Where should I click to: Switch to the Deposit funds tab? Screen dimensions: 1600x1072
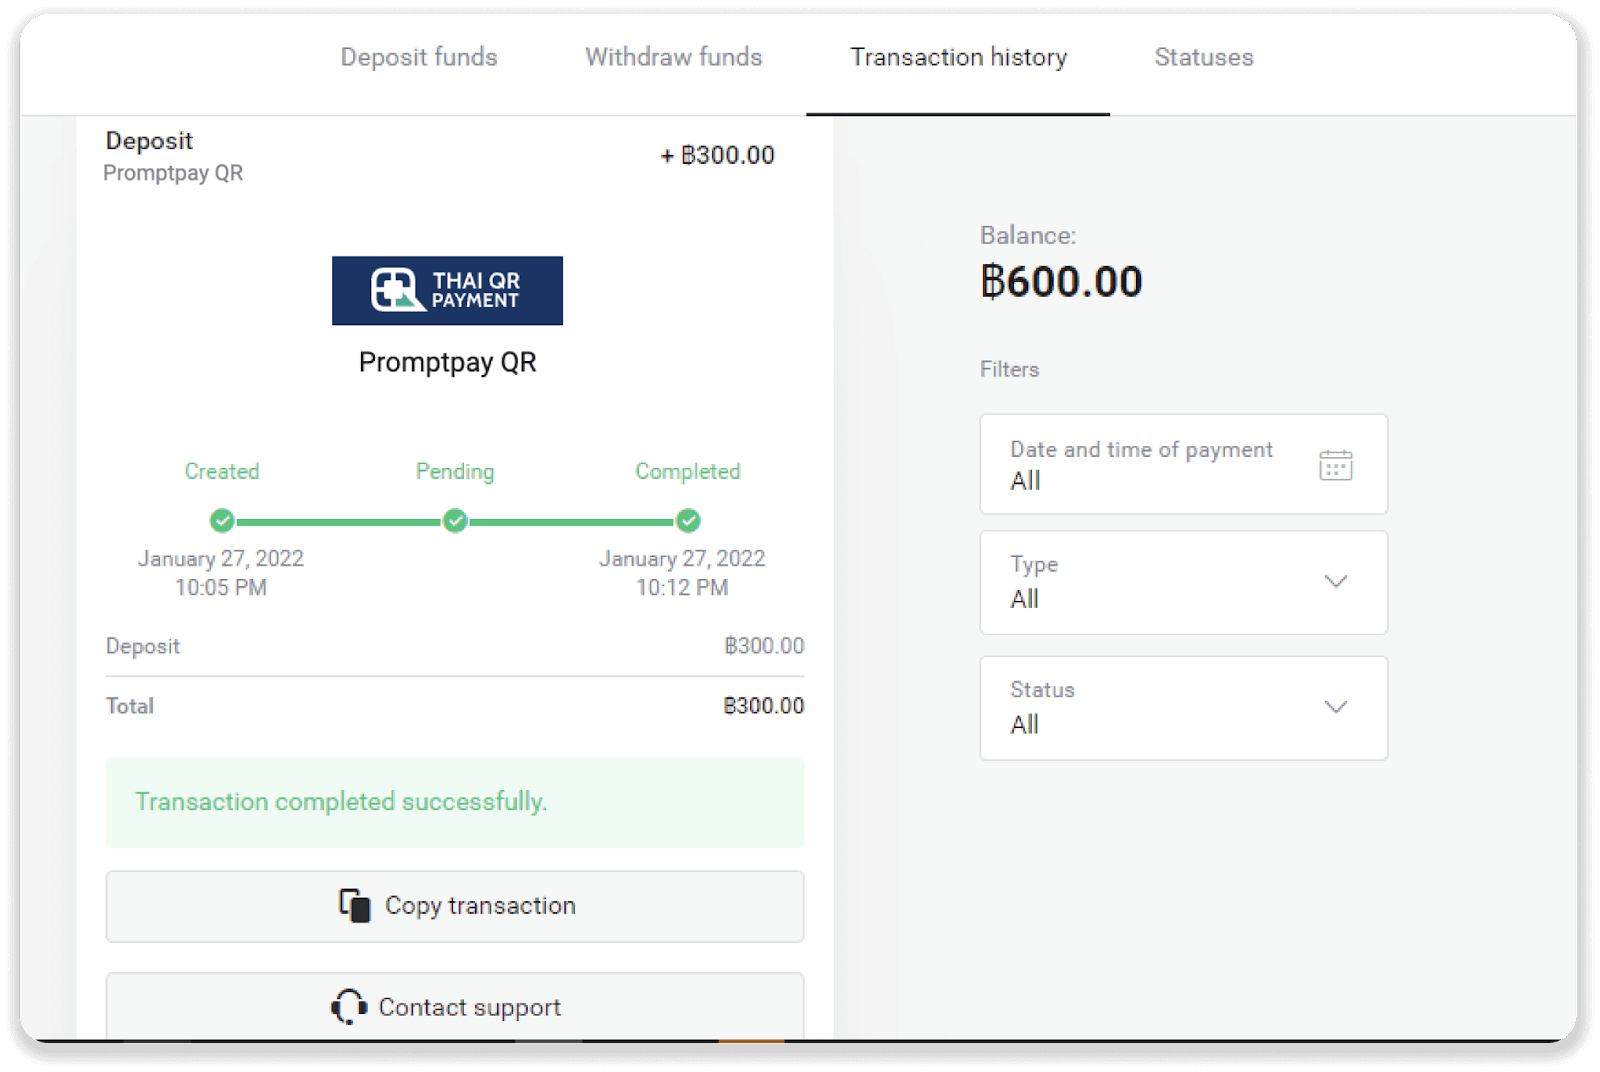(x=419, y=57)
